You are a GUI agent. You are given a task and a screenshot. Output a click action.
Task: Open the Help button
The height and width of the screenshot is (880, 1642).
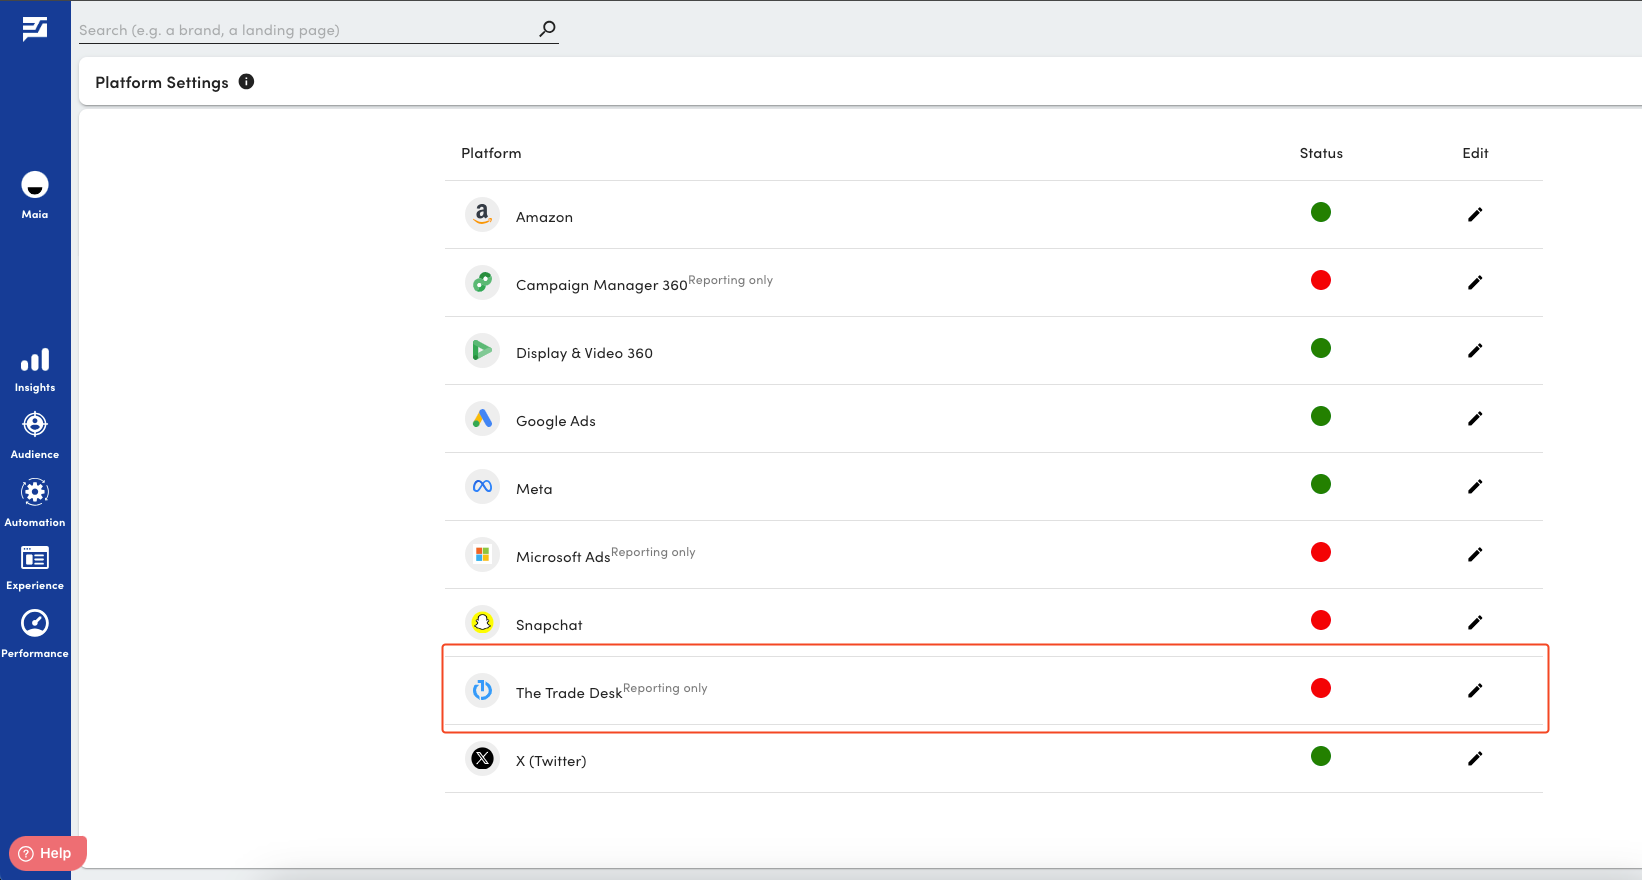click(x=48, y=853)
